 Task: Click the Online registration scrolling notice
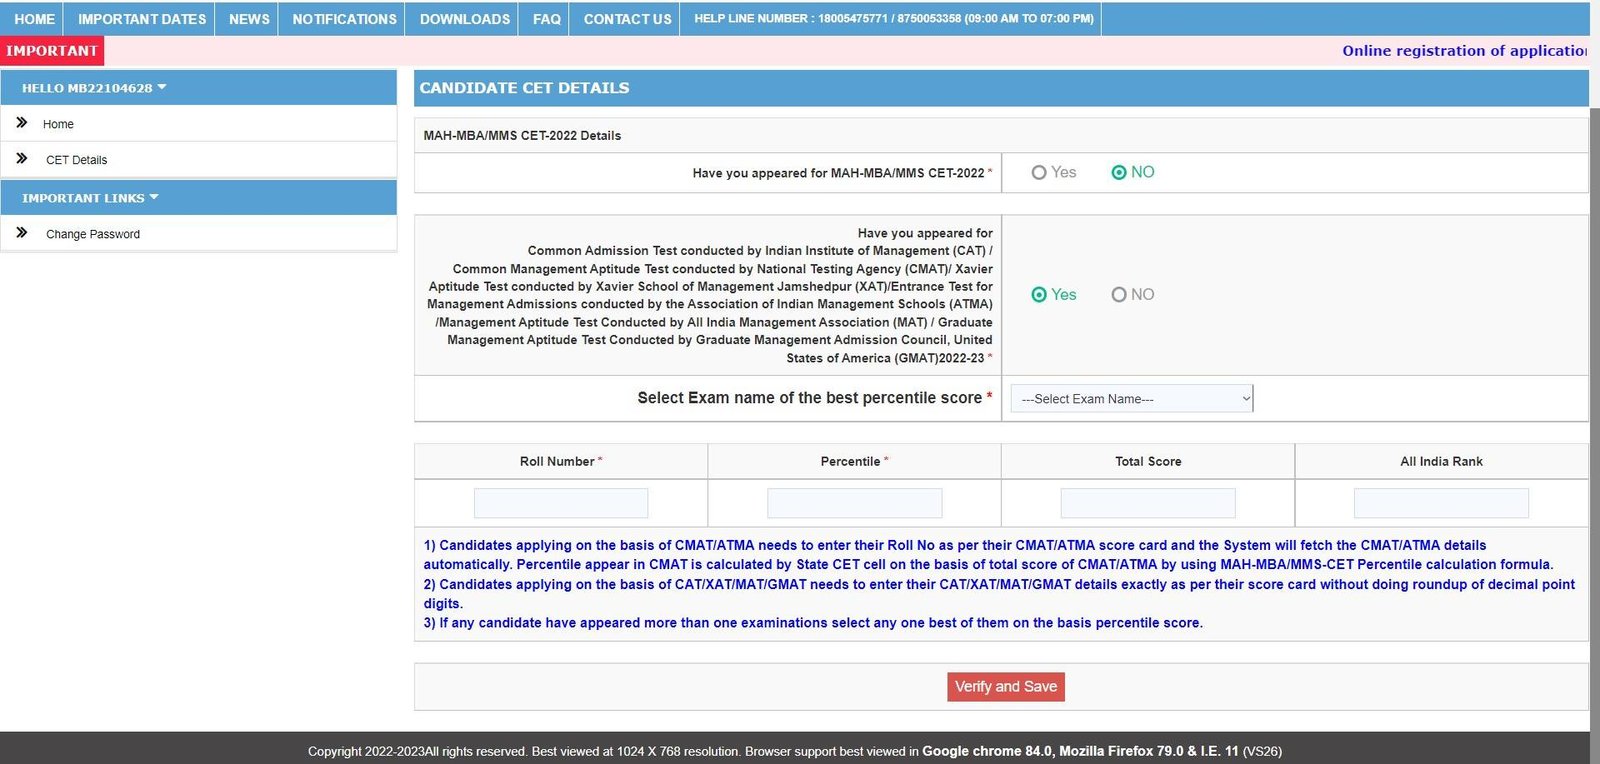click(x=1464, y=51)
